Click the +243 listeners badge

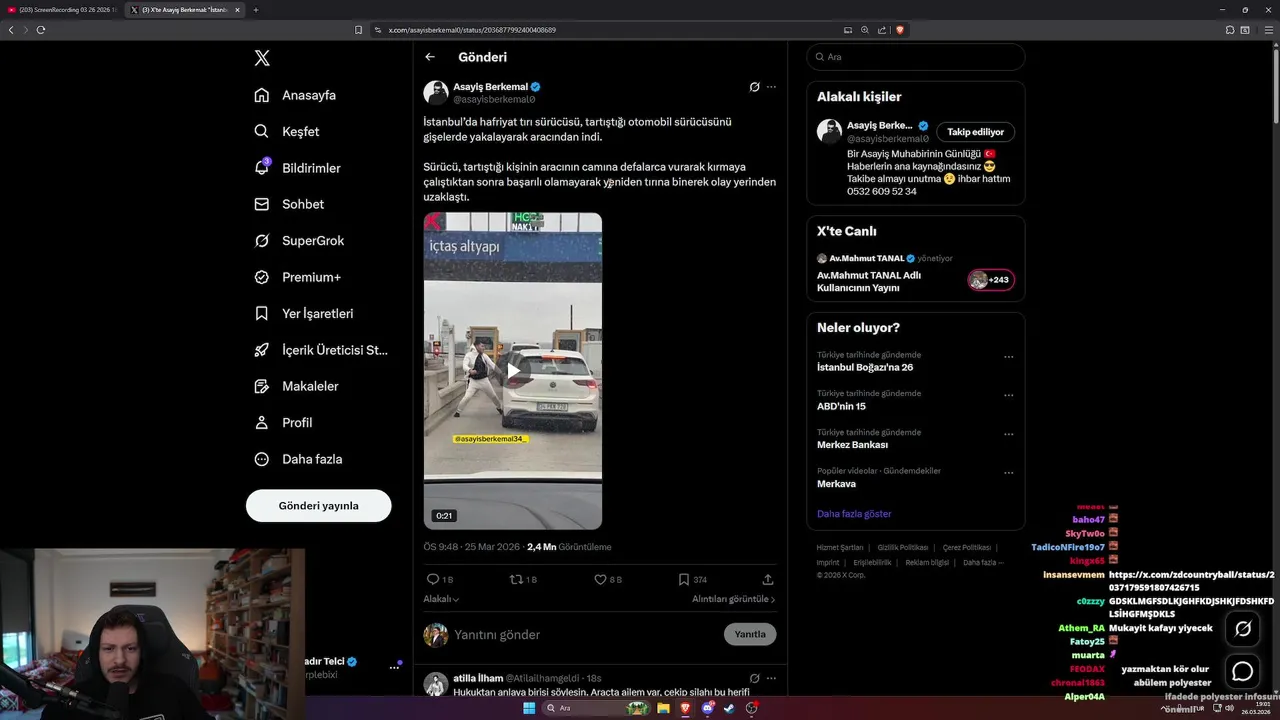pos(991,280)
